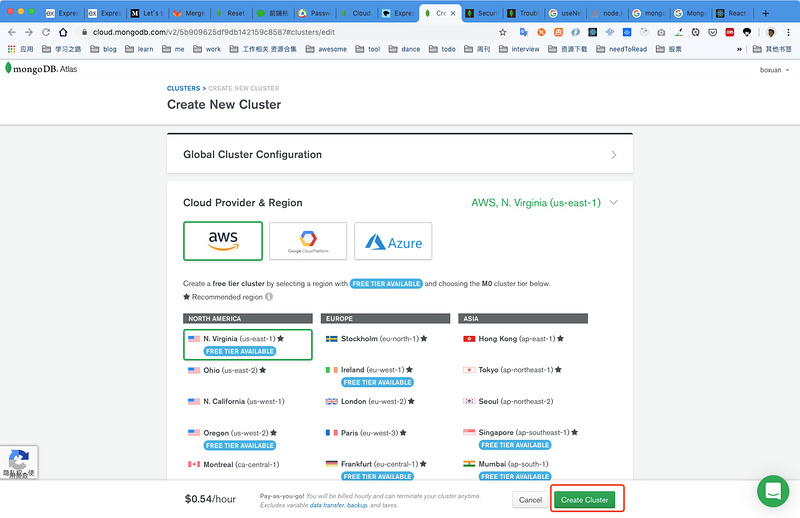Open the apps shortcut in bookmarks bar

click(20, 49)
